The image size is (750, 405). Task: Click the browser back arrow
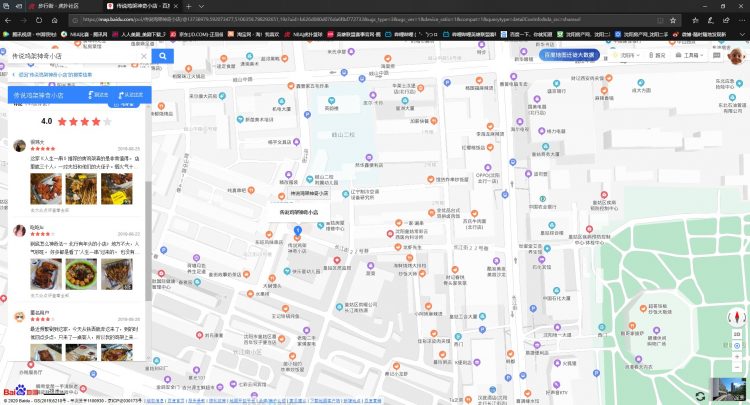8,20
